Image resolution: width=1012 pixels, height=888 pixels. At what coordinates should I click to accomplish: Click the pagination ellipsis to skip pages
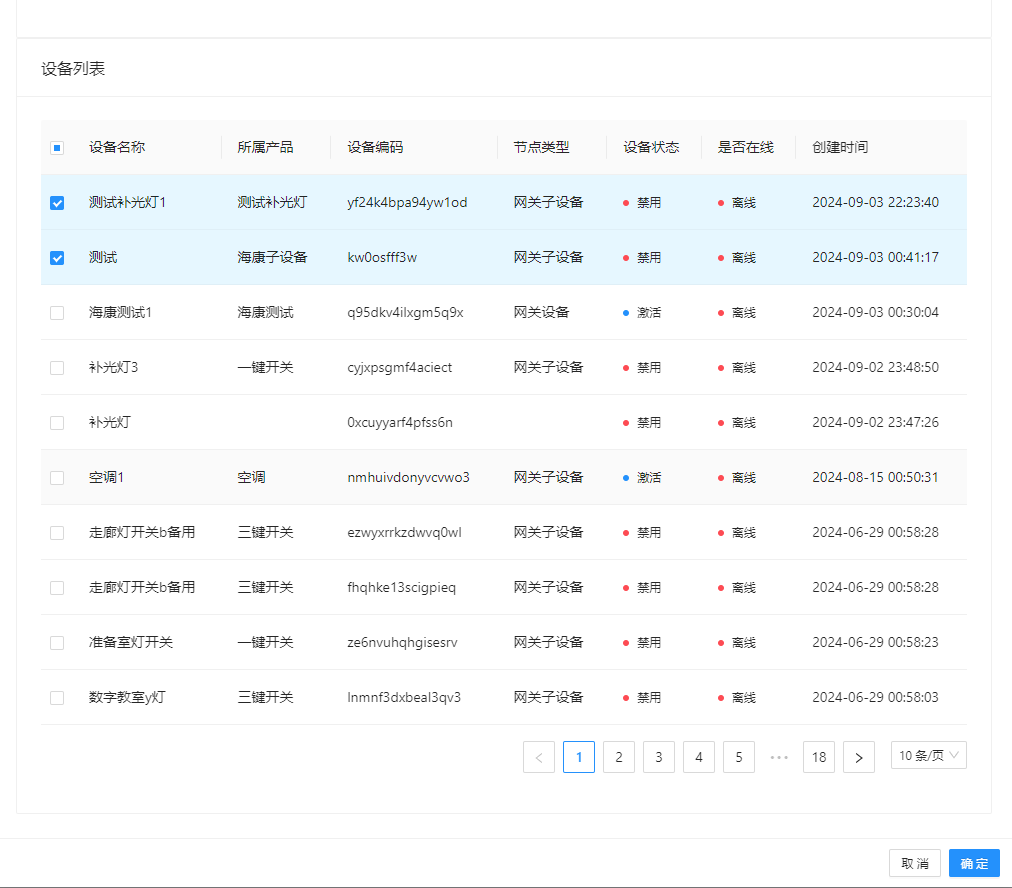point(779,757)
